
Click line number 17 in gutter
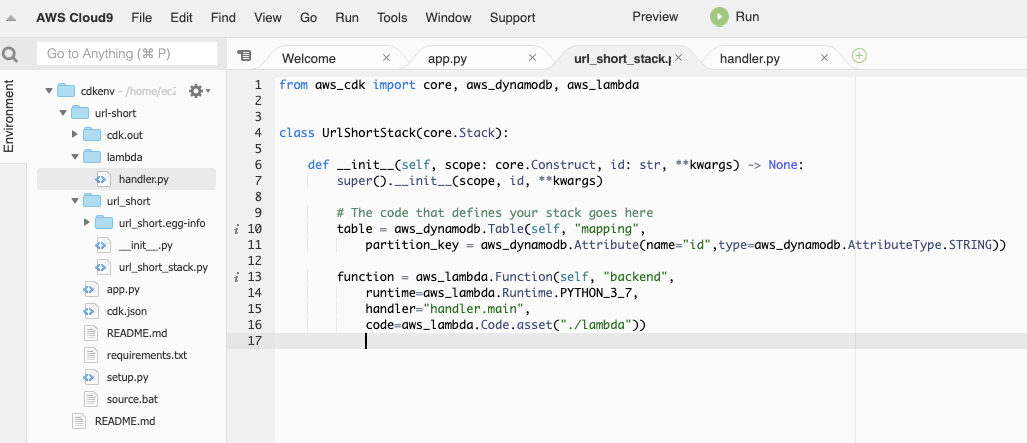pos(254,341)
